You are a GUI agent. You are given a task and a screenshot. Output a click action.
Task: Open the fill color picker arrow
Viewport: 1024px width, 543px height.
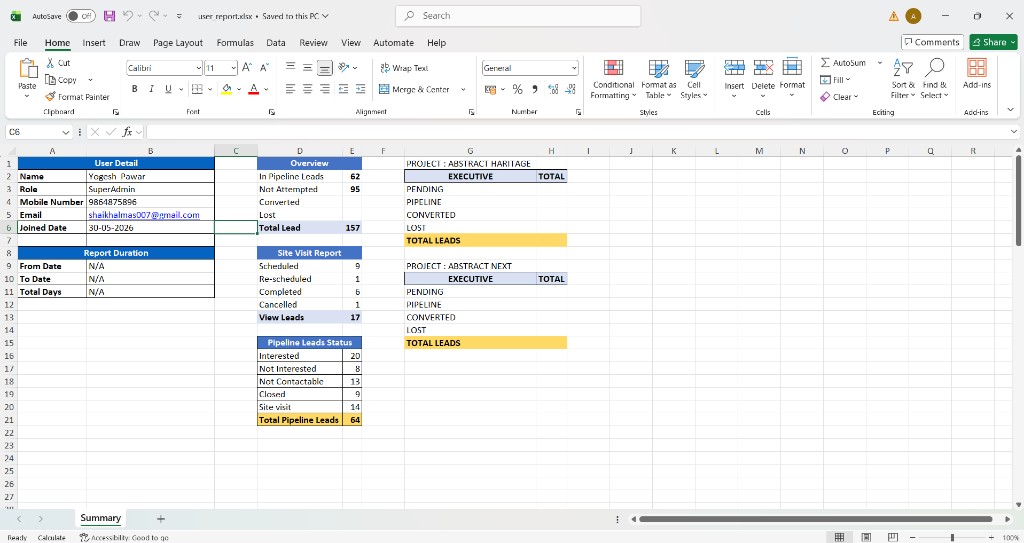click(x=239, y=90)
